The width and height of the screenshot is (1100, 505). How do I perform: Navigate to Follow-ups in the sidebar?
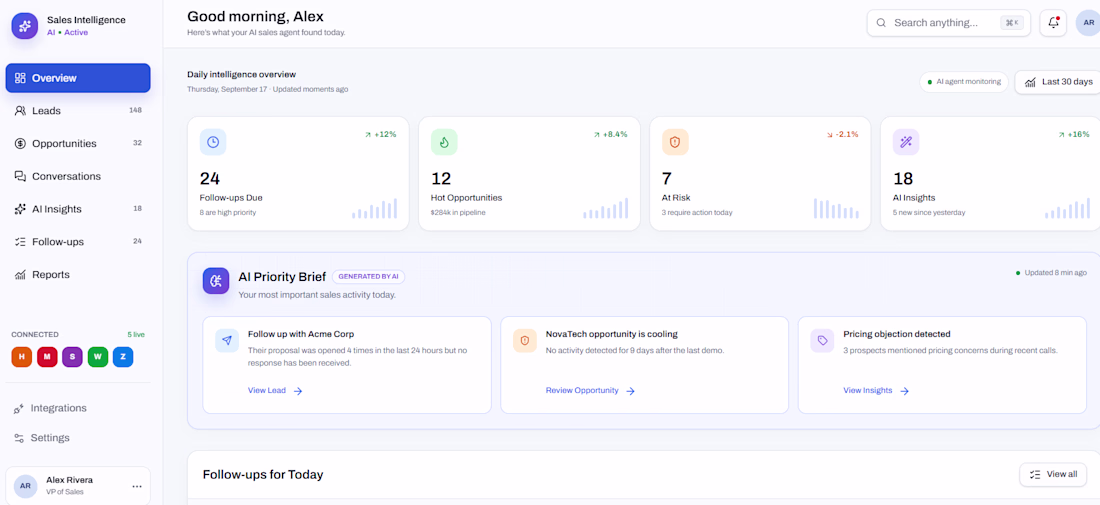point(78,241)
